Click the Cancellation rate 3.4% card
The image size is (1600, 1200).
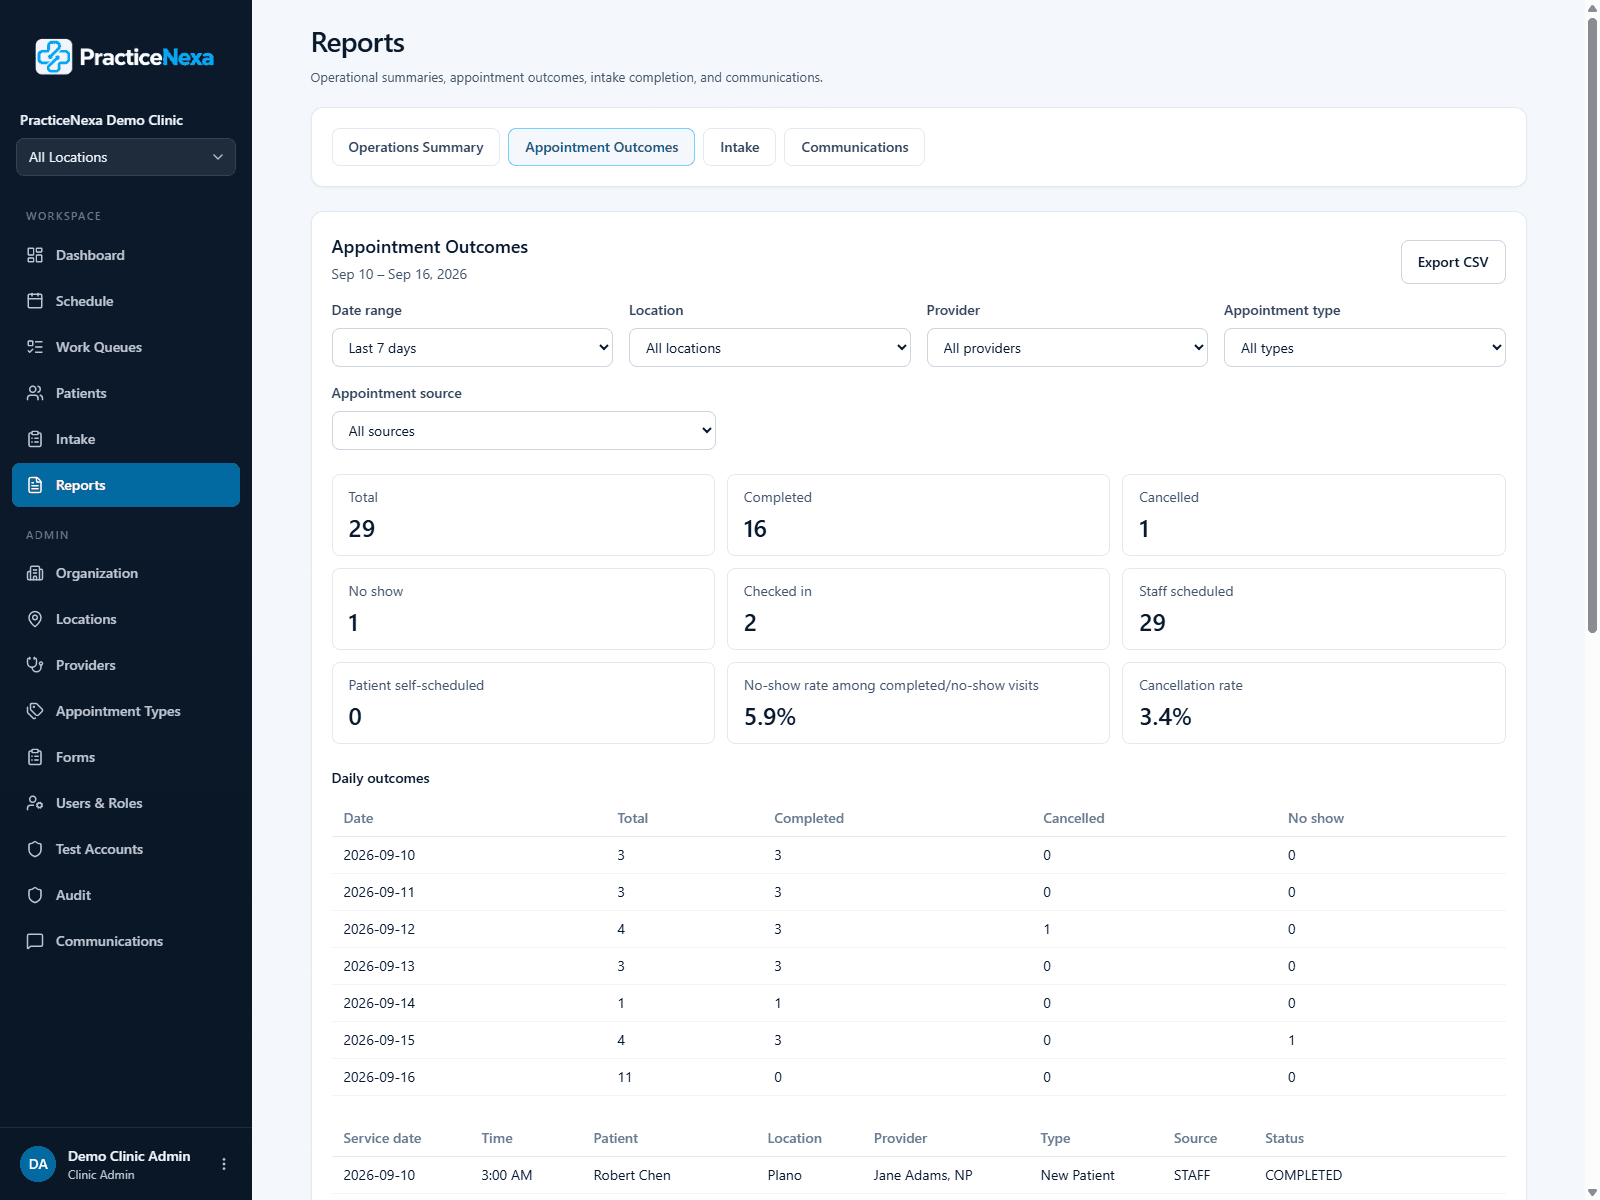tap(1314, 703)
